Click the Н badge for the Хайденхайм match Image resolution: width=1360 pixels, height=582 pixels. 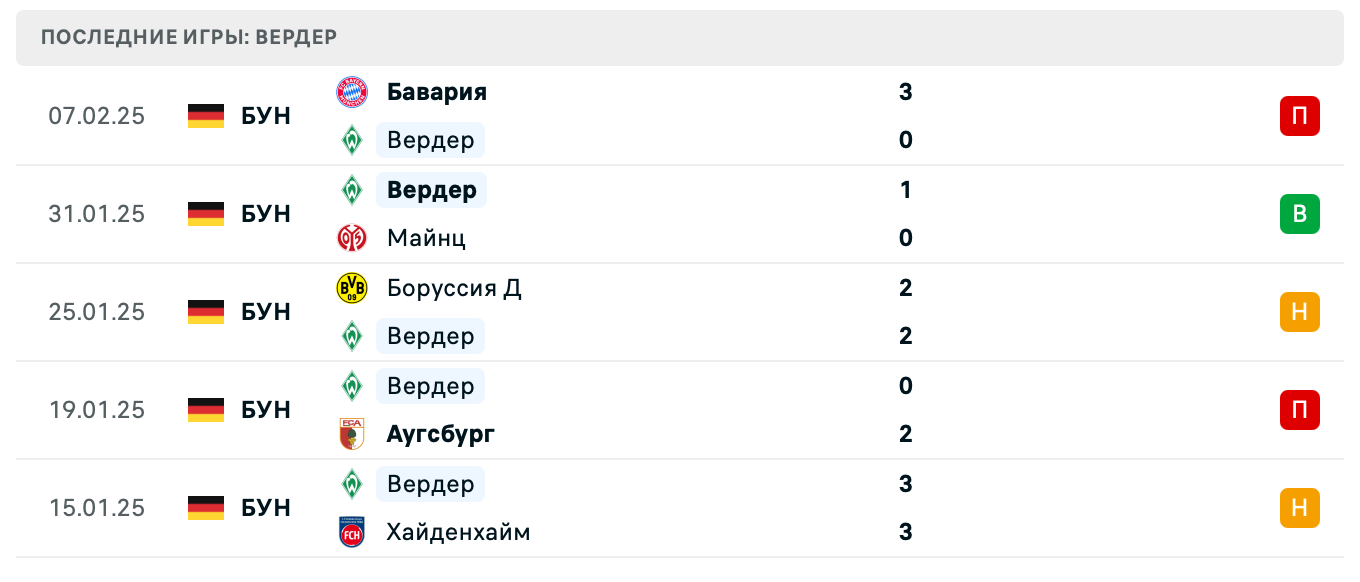click(x=1299, y=508)
